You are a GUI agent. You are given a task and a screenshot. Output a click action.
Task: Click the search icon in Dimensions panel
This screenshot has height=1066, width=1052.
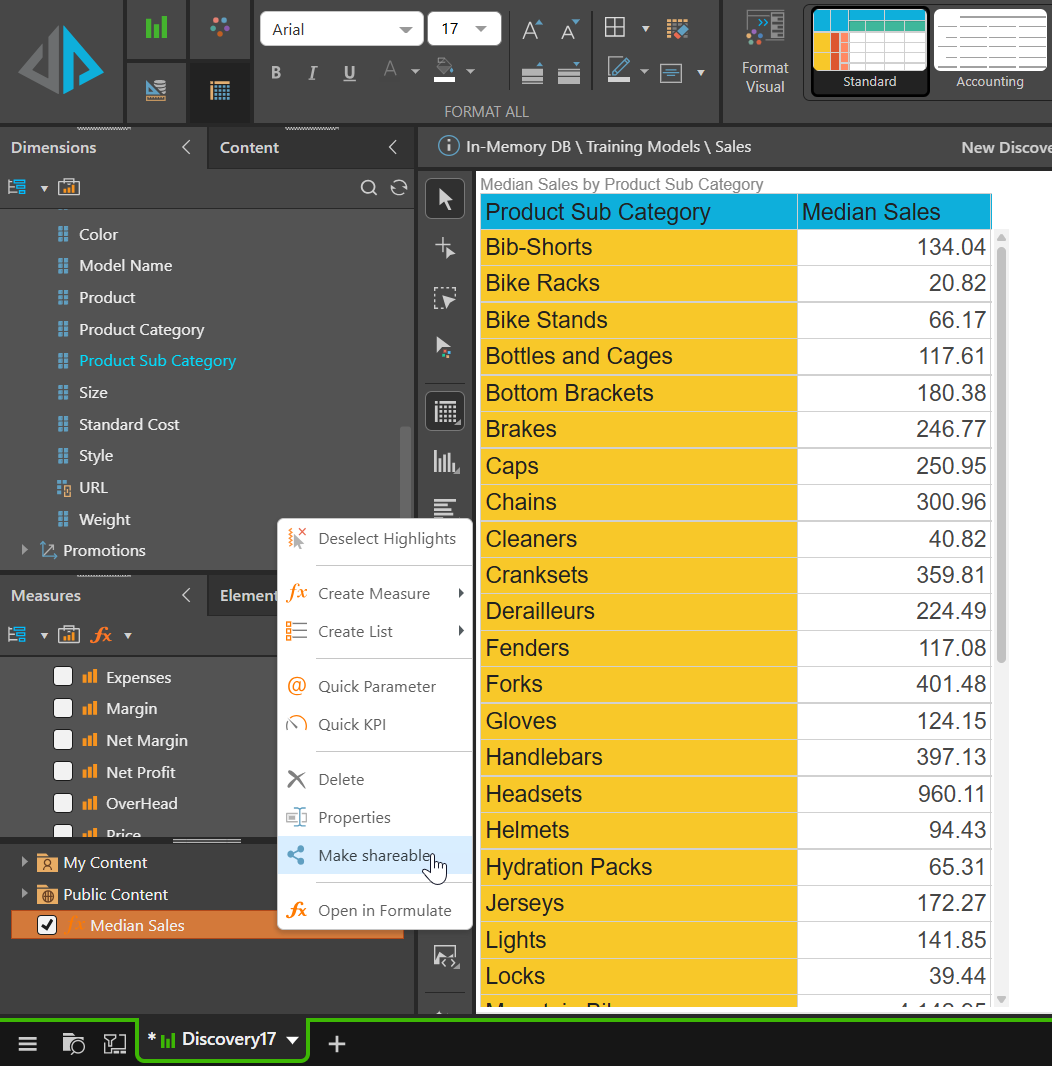[x=369, y=188]
